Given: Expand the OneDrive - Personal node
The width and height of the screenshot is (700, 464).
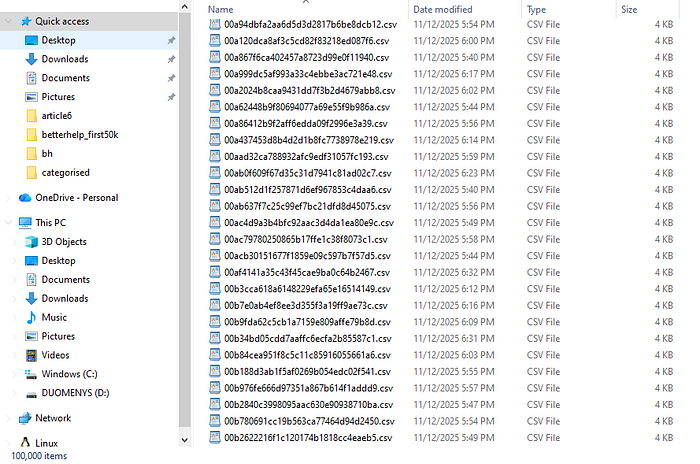Looking at the screenshot, I should coord(8,198).
